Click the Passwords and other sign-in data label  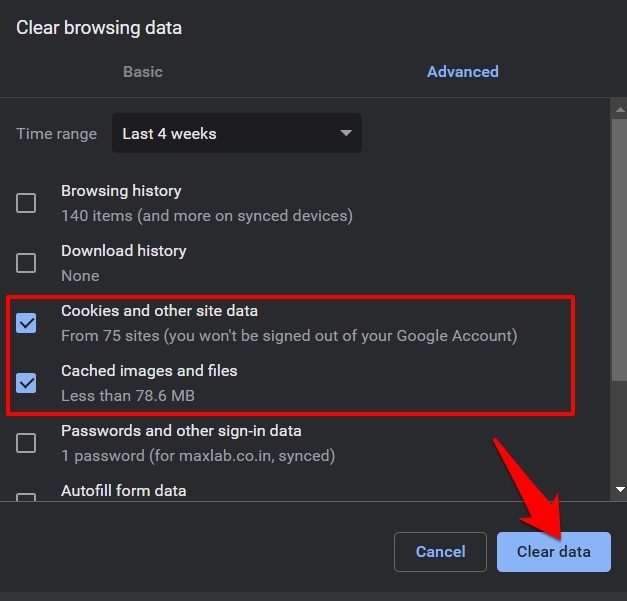click(181, 431)
